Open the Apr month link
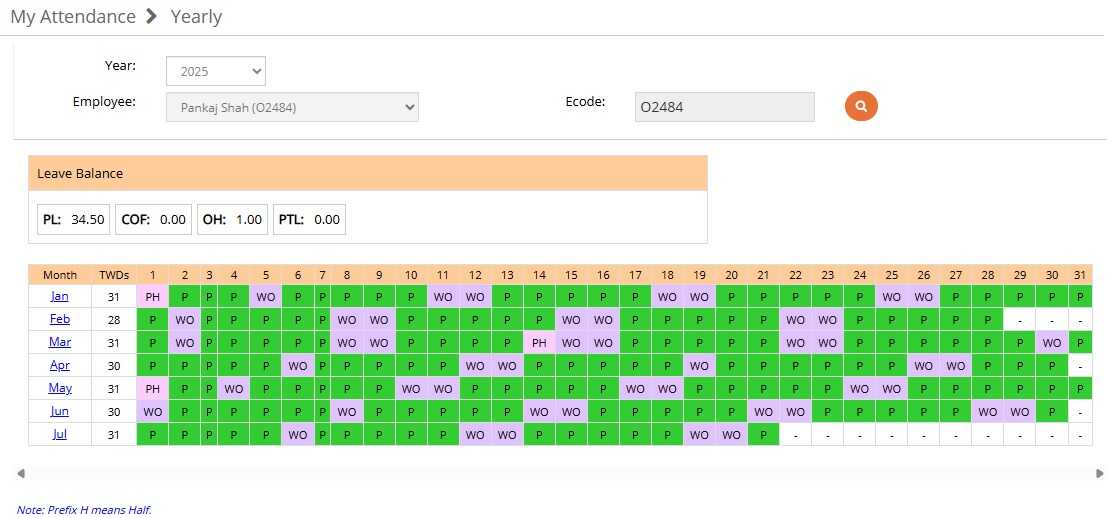 click(60, 365)
